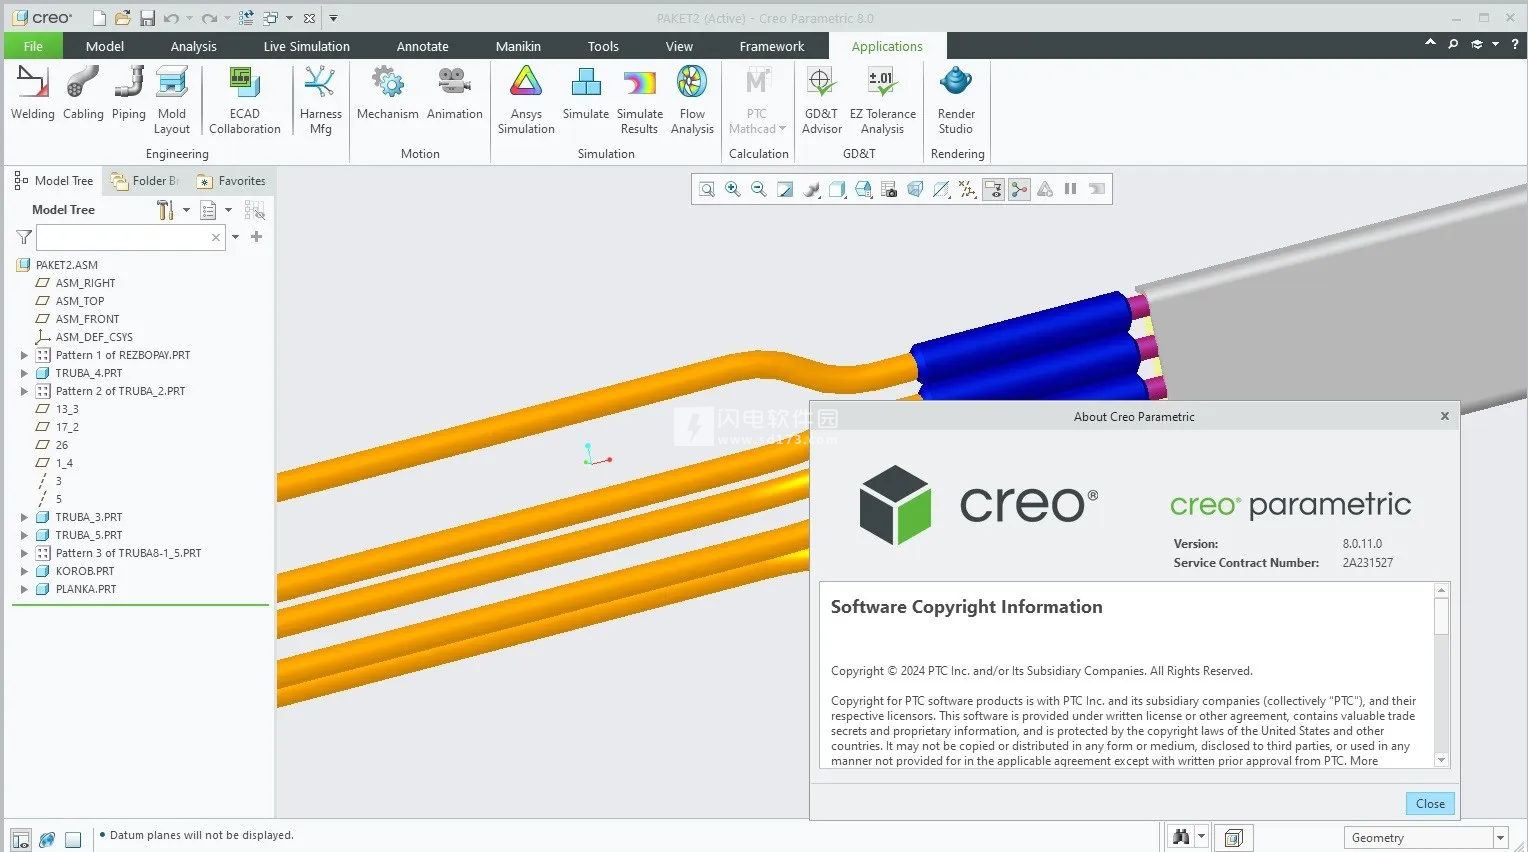Launch Ansys Simulation
The height and width of the screenshot is (852, 1528).
tap(526, 100)
